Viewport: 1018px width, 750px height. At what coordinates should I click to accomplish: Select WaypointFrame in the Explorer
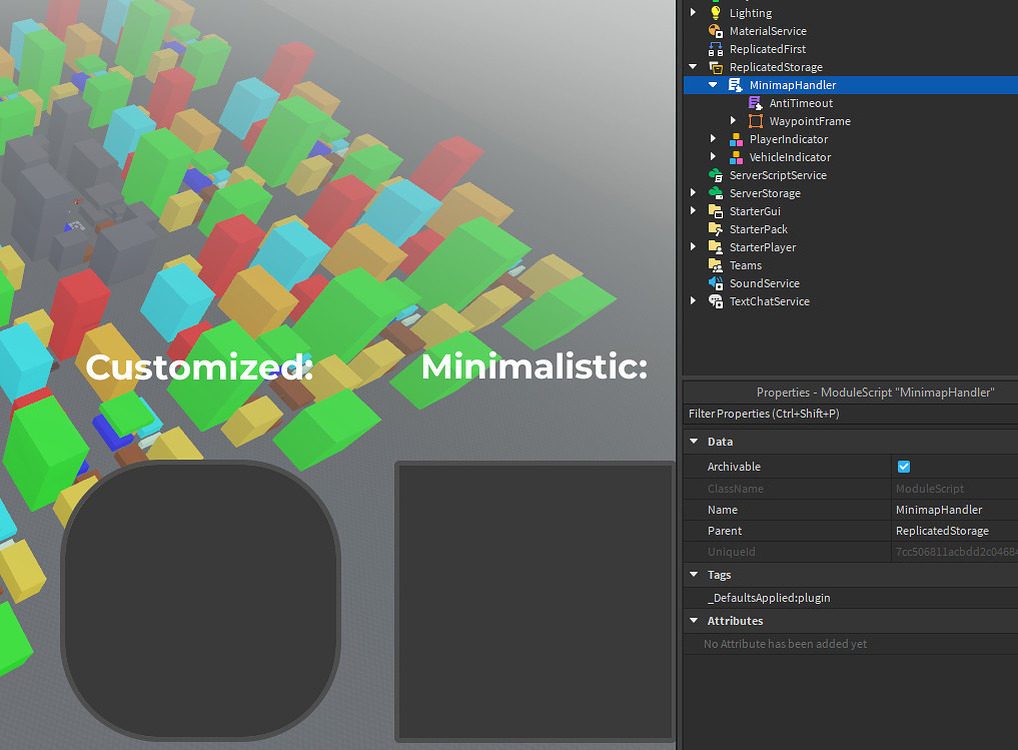click(x=810, y=121)
